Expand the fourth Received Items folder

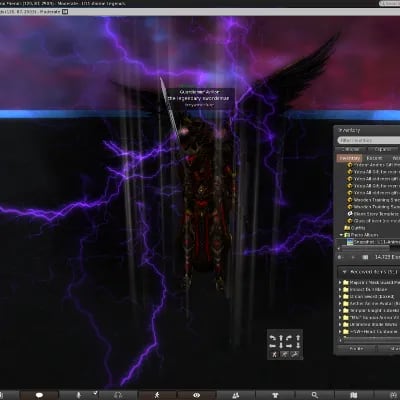[x=340, y=303]
